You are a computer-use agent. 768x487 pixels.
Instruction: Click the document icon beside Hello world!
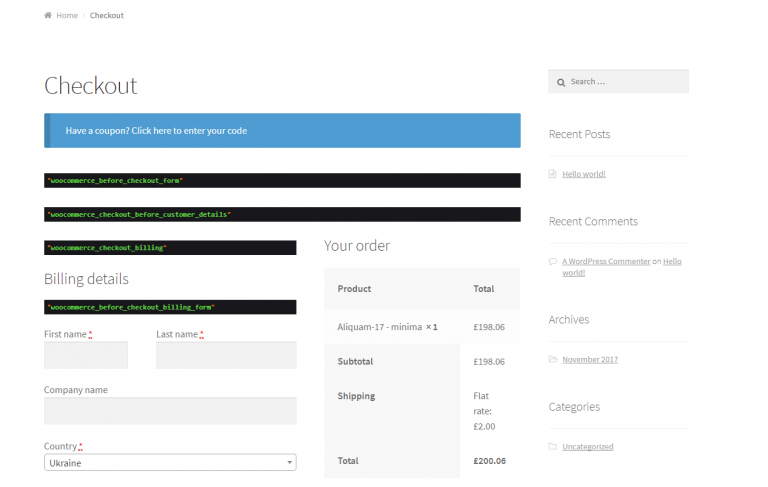(553, 174)
